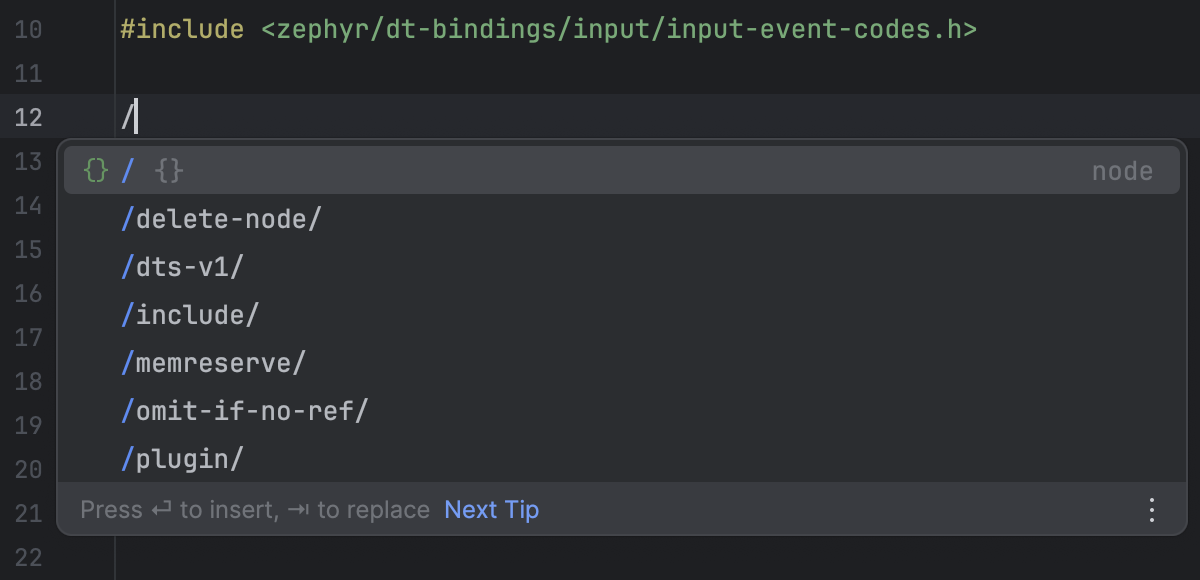This screenshot has width=1200, height=580.
Task: Click line number 11 in the gutter
Action: (29, 74)
